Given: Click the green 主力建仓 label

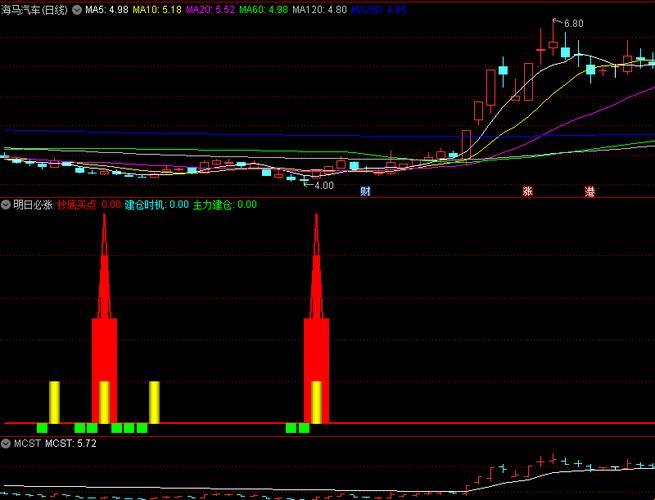Looking at the screenshot, I should (x=224, y=204).
